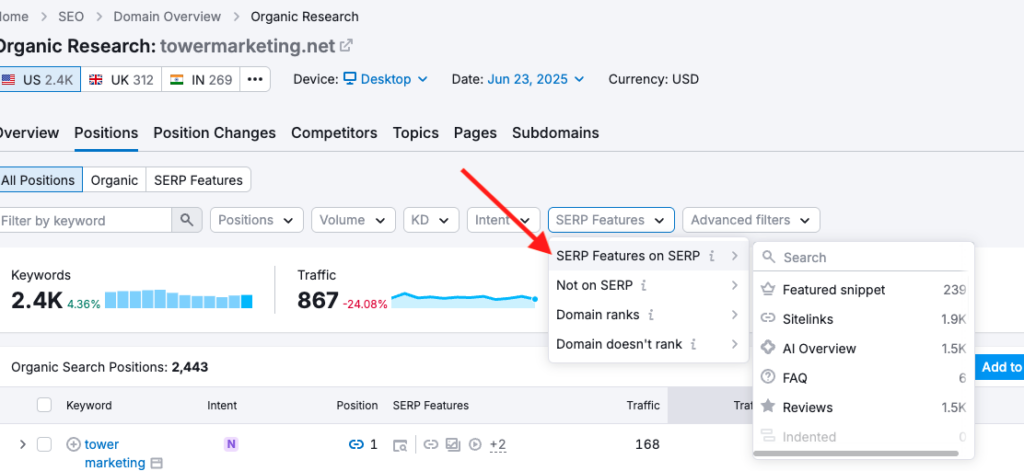Click the Reviews star icon
The image size is (1024, 471).
click(x=768, y=406)
